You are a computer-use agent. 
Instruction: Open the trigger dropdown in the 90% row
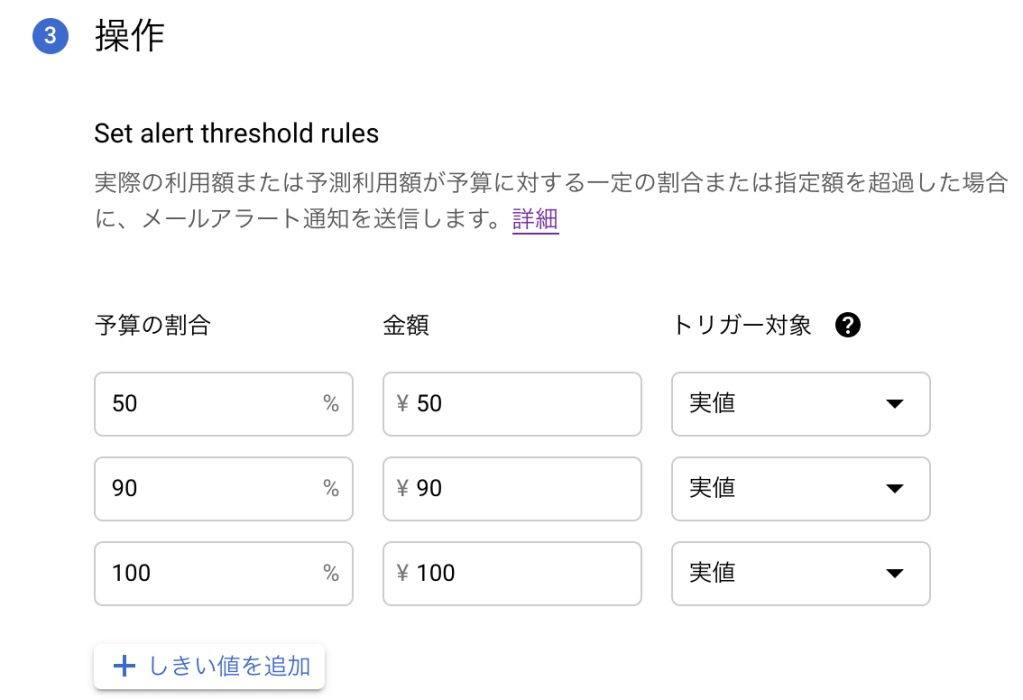tap(800, 488)
